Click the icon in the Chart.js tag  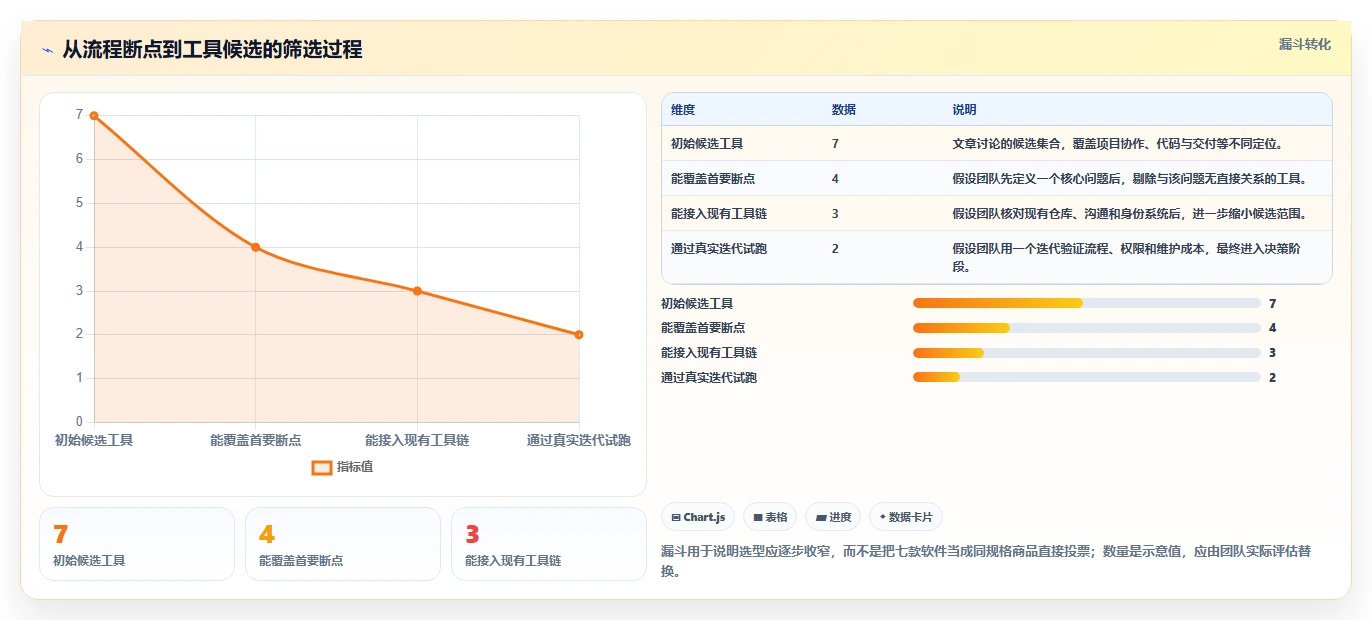point(676,518)
